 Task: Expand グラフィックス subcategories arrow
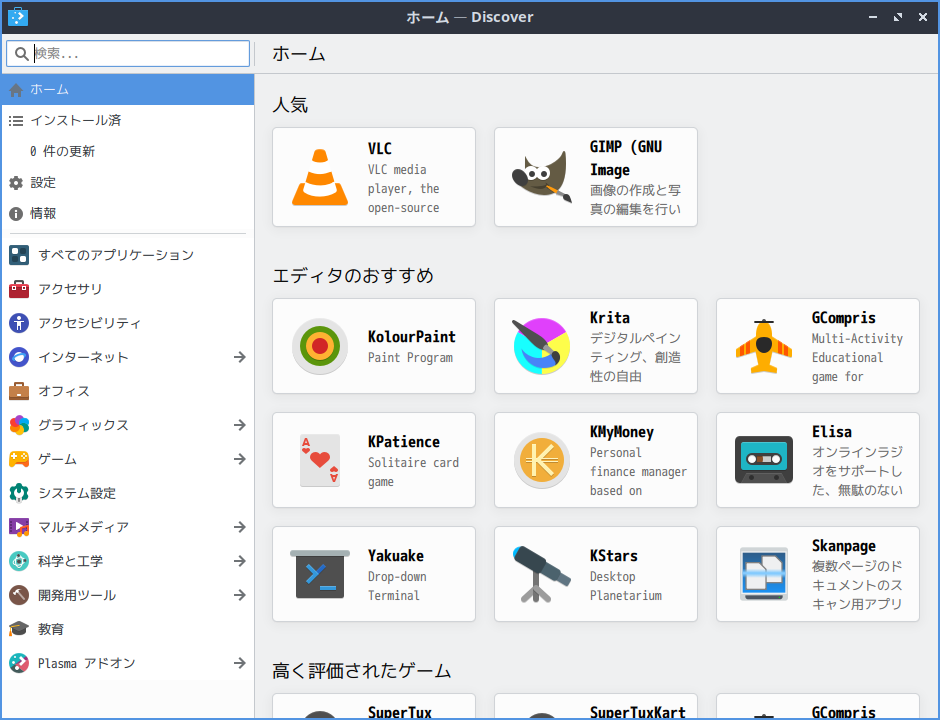tap(240, 425)
